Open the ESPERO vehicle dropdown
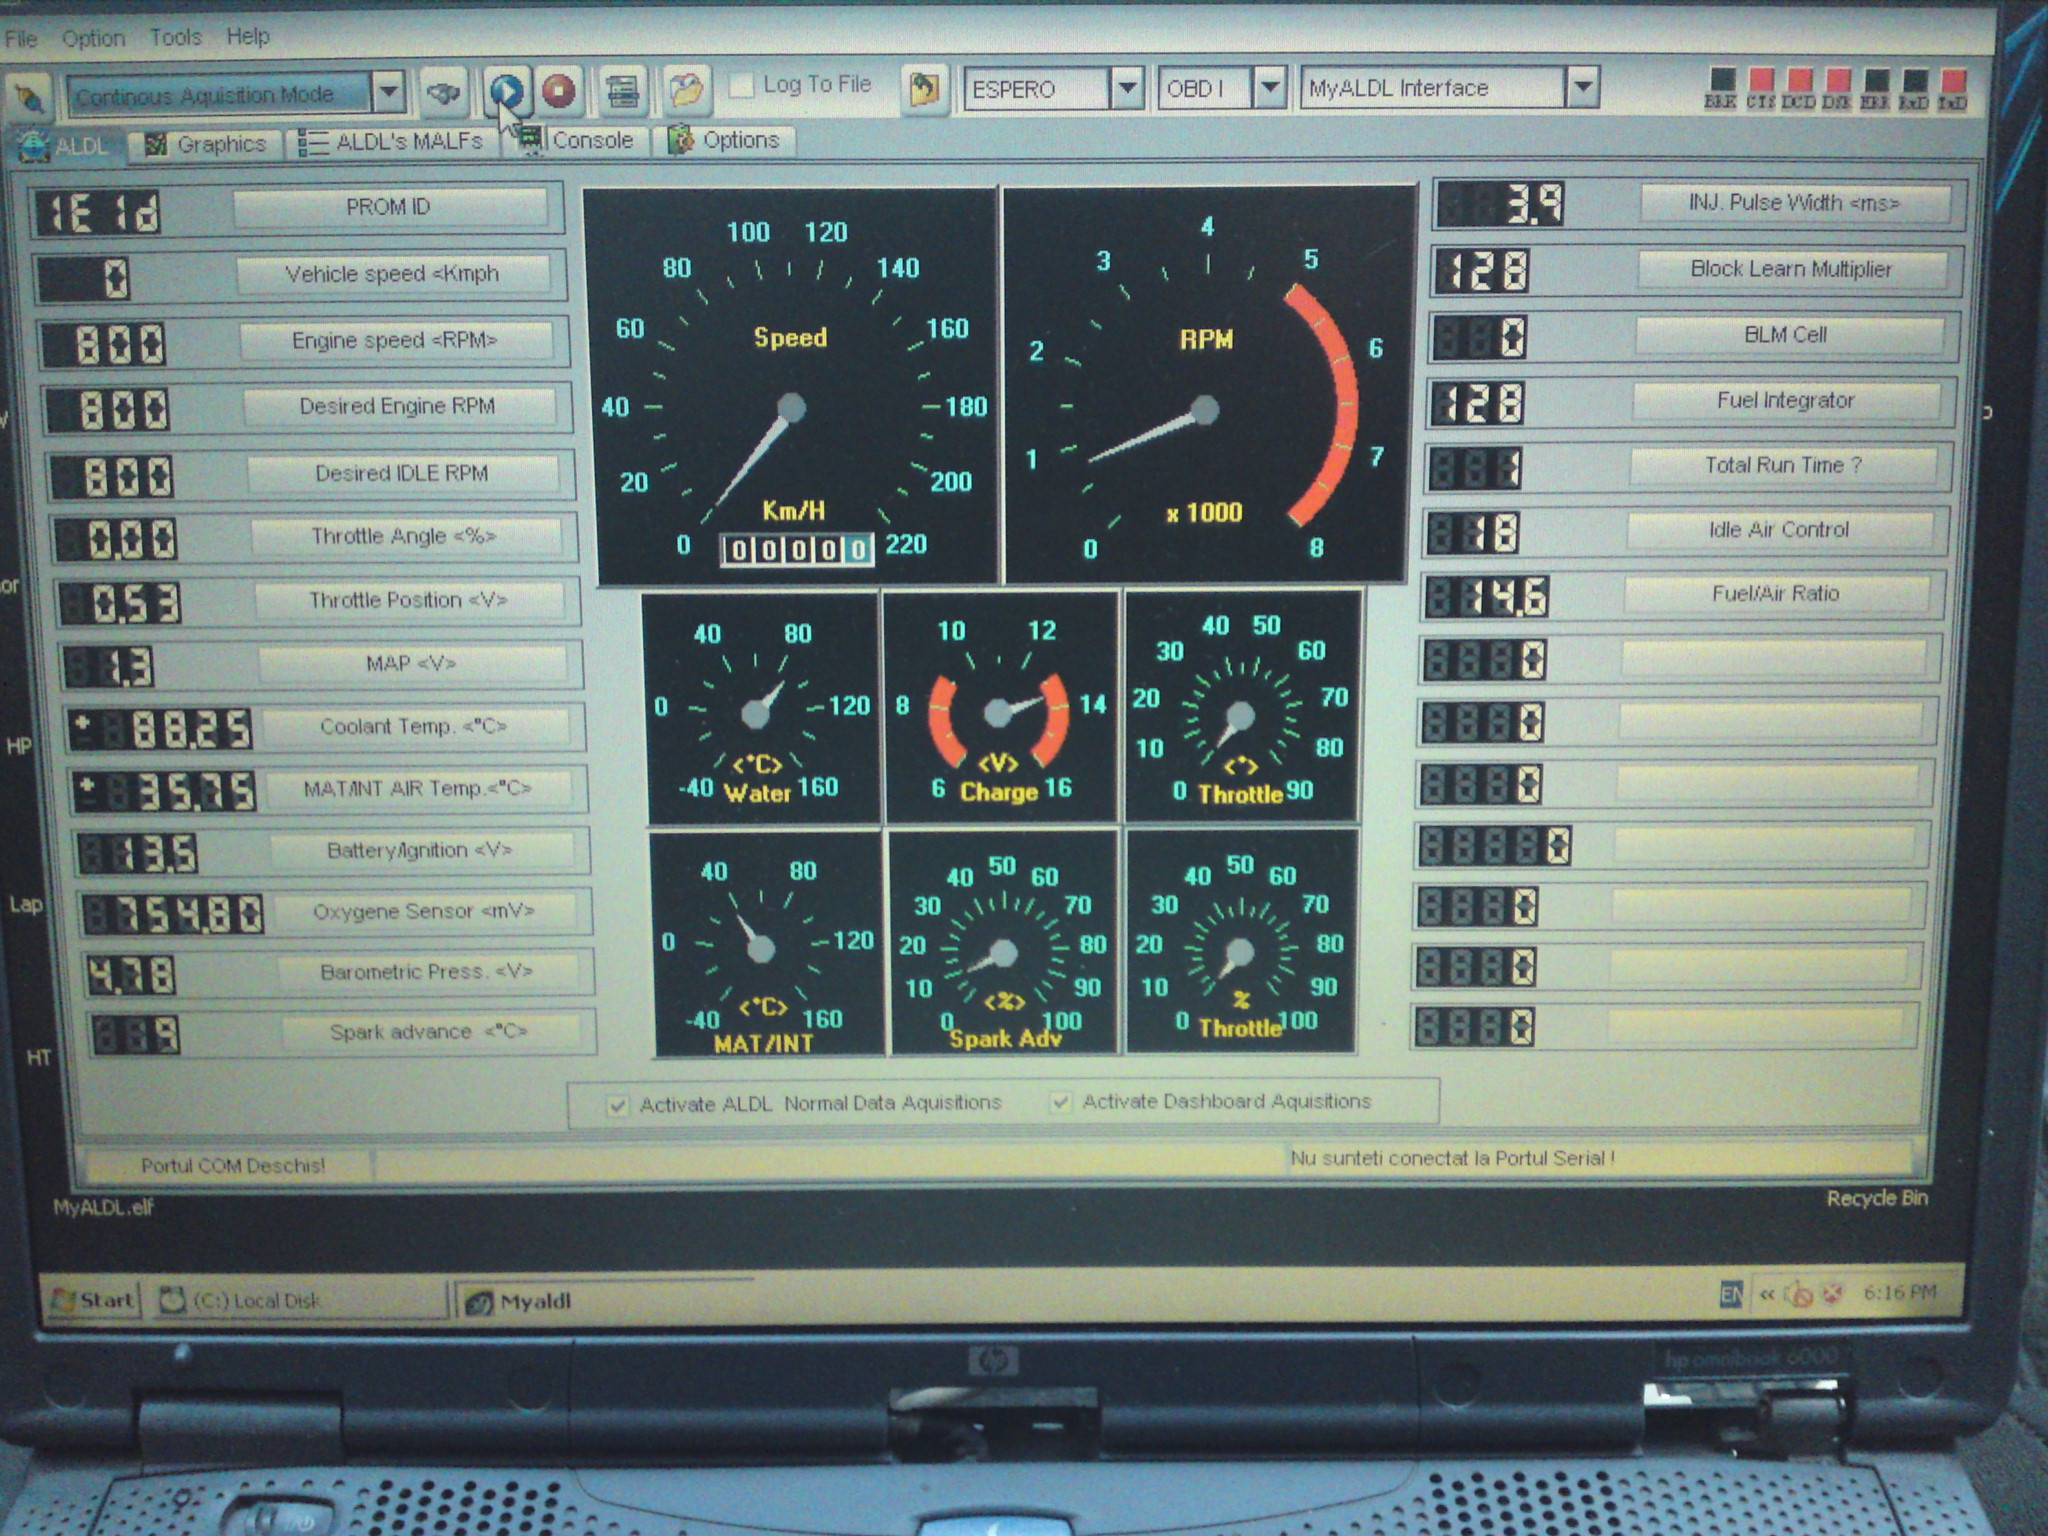This screenshot has height=1536, width=2048. pyautogui.click(x=1127, y=88)
